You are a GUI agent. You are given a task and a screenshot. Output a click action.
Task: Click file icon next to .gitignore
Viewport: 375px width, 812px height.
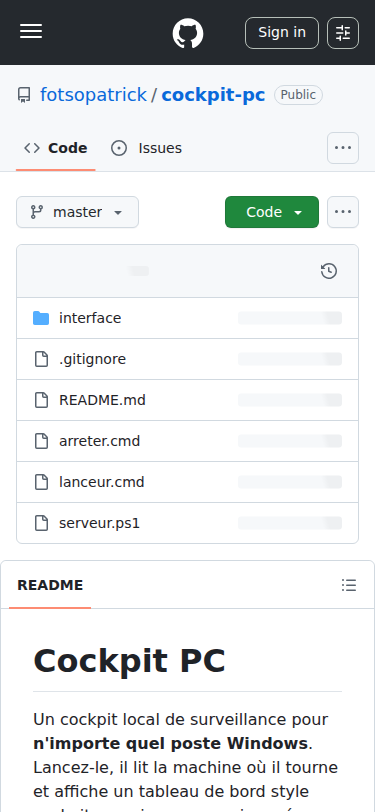[x=41, y=359]
